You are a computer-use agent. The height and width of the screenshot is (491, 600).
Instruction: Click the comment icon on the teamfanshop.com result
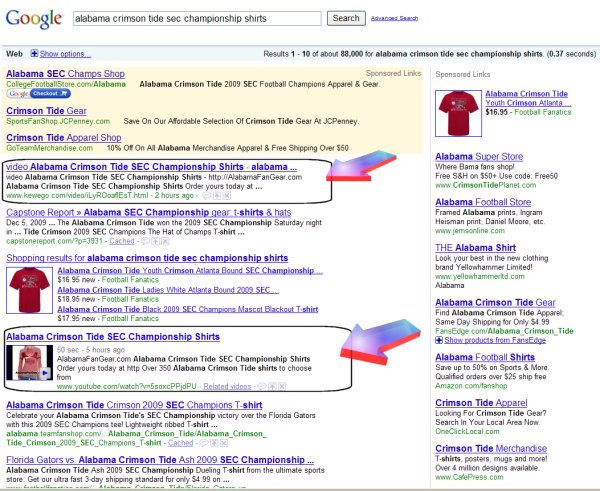(204, 443)
